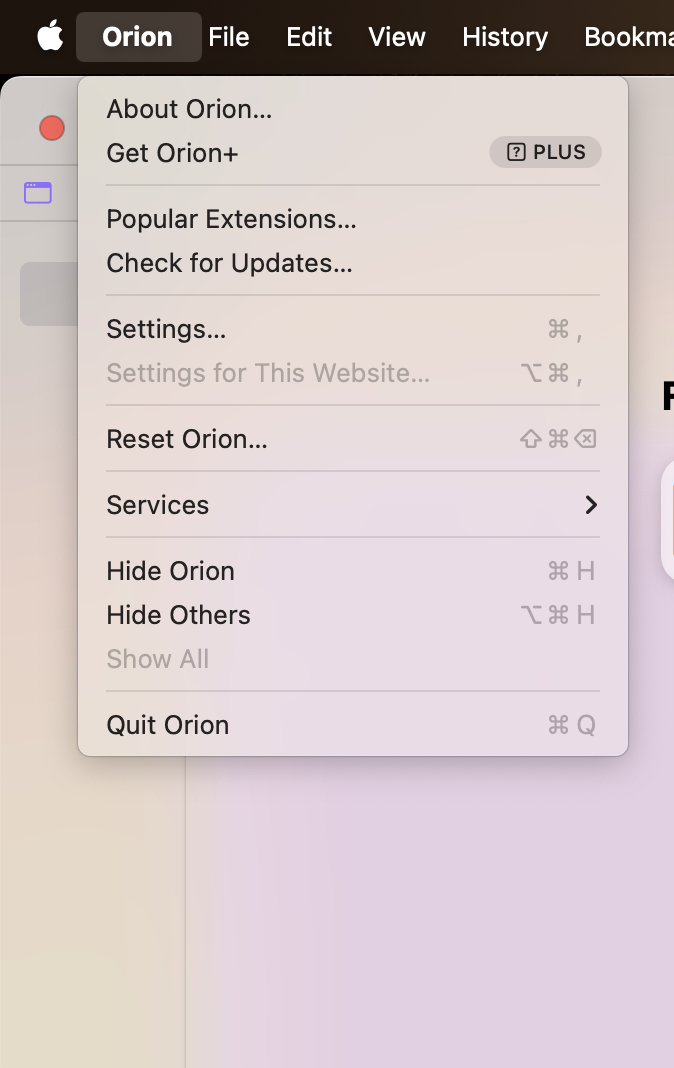674x1068 pixels.
Task: Close the open Orion app menu
Action: point(138,37)
